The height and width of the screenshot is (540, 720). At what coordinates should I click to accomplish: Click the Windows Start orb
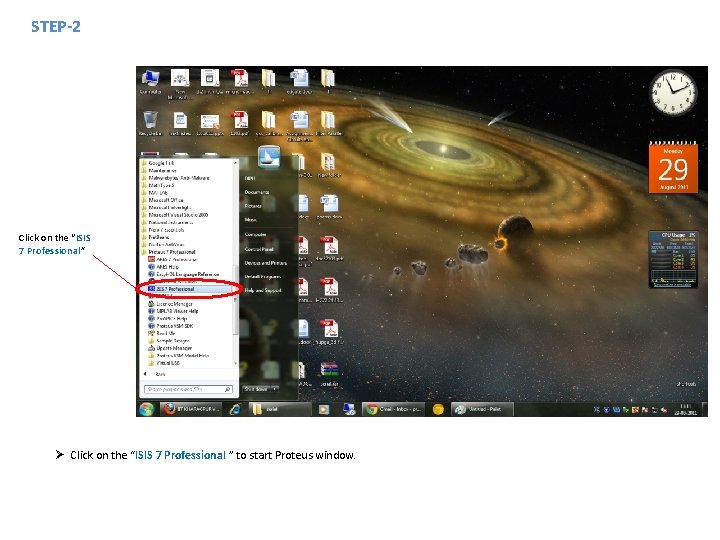tap(147, 409)
